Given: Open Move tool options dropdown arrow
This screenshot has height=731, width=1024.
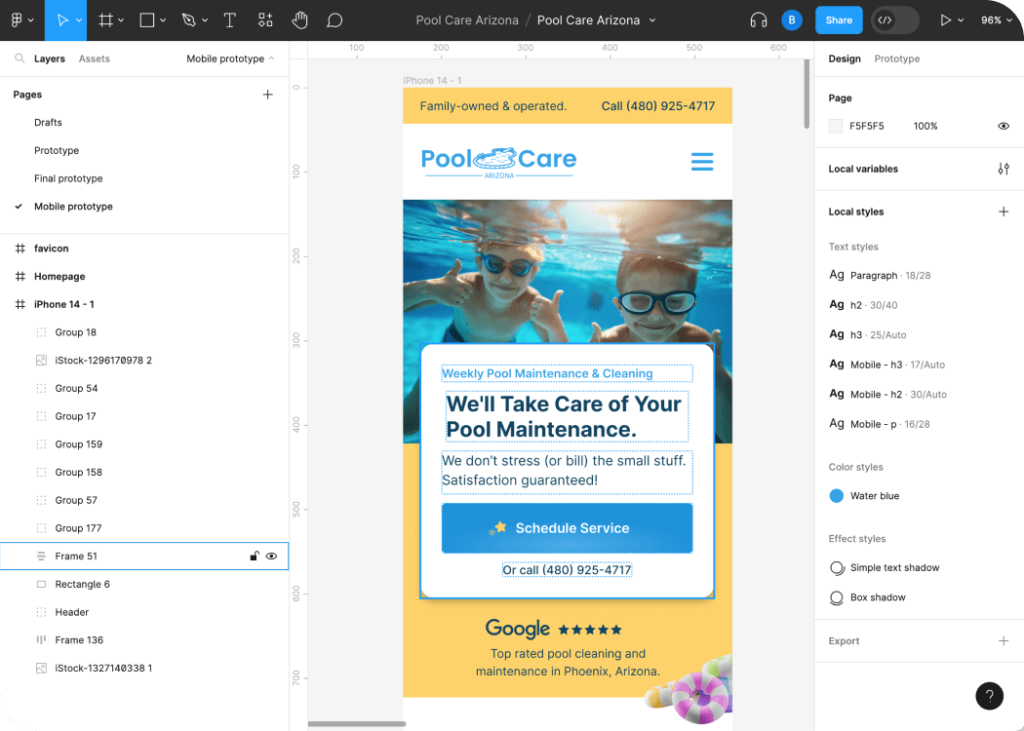Looking at the screenshot, I should (79, 21).
